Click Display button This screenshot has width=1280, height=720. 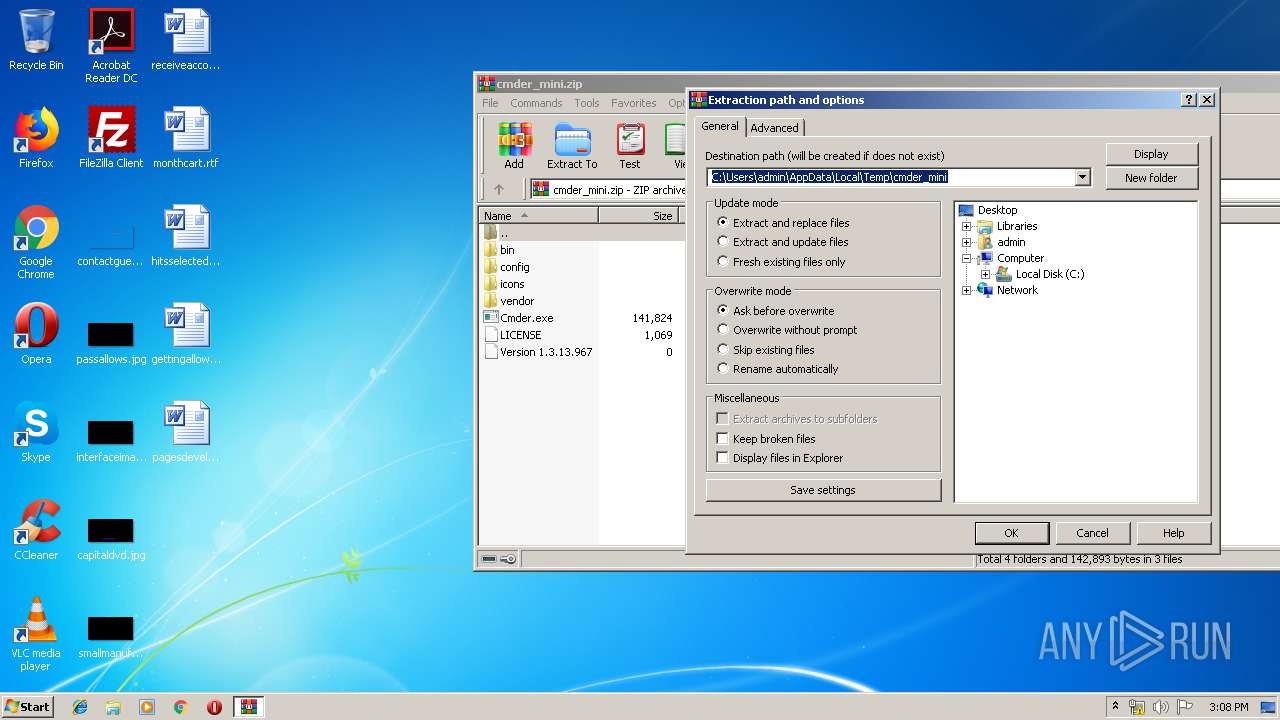(x=1151, y=154)
